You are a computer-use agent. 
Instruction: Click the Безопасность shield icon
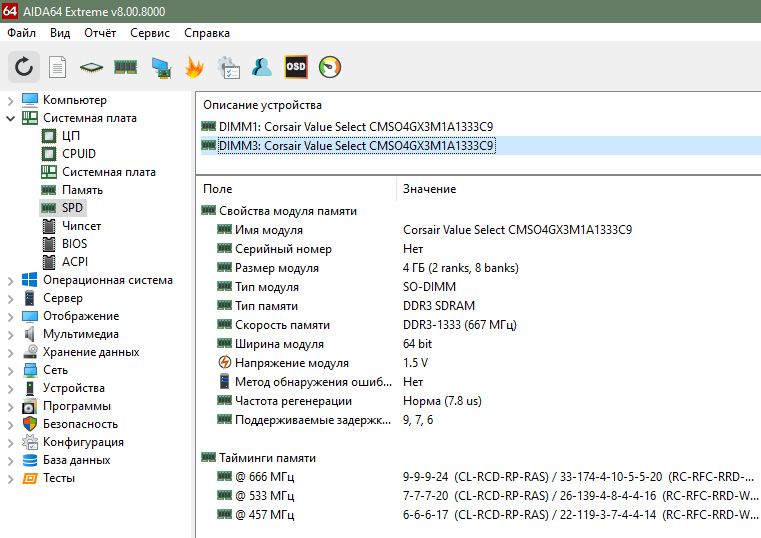click(30, 424)
